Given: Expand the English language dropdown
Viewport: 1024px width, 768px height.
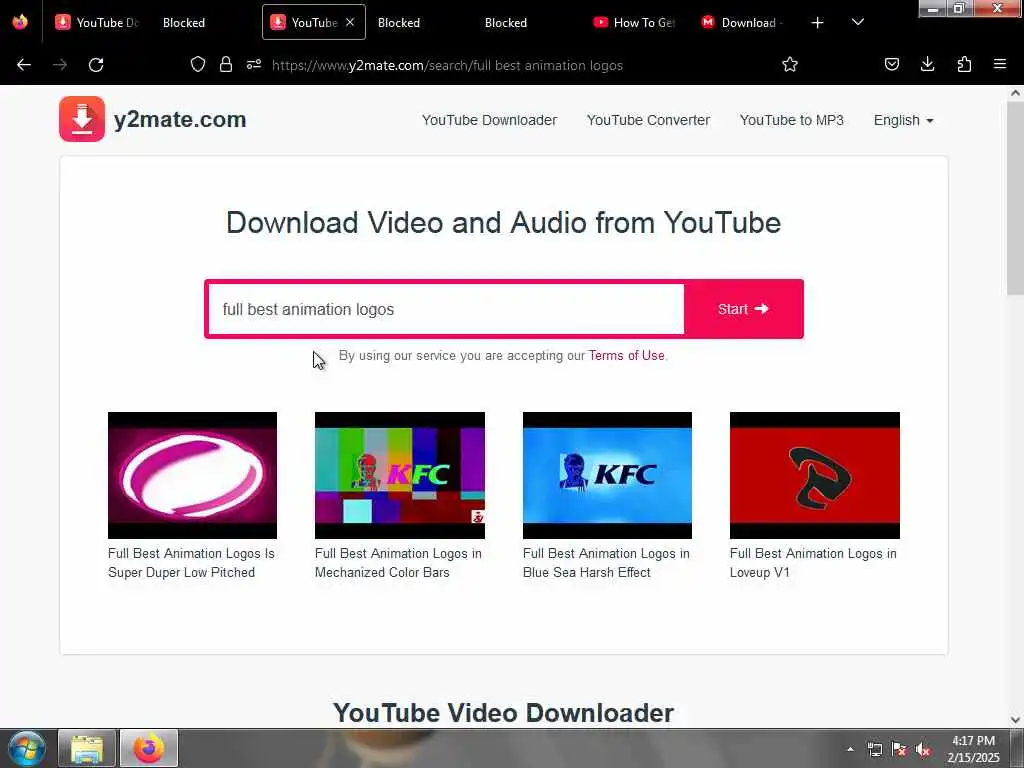Looking at the screenshot, I should tap(903, 120).
